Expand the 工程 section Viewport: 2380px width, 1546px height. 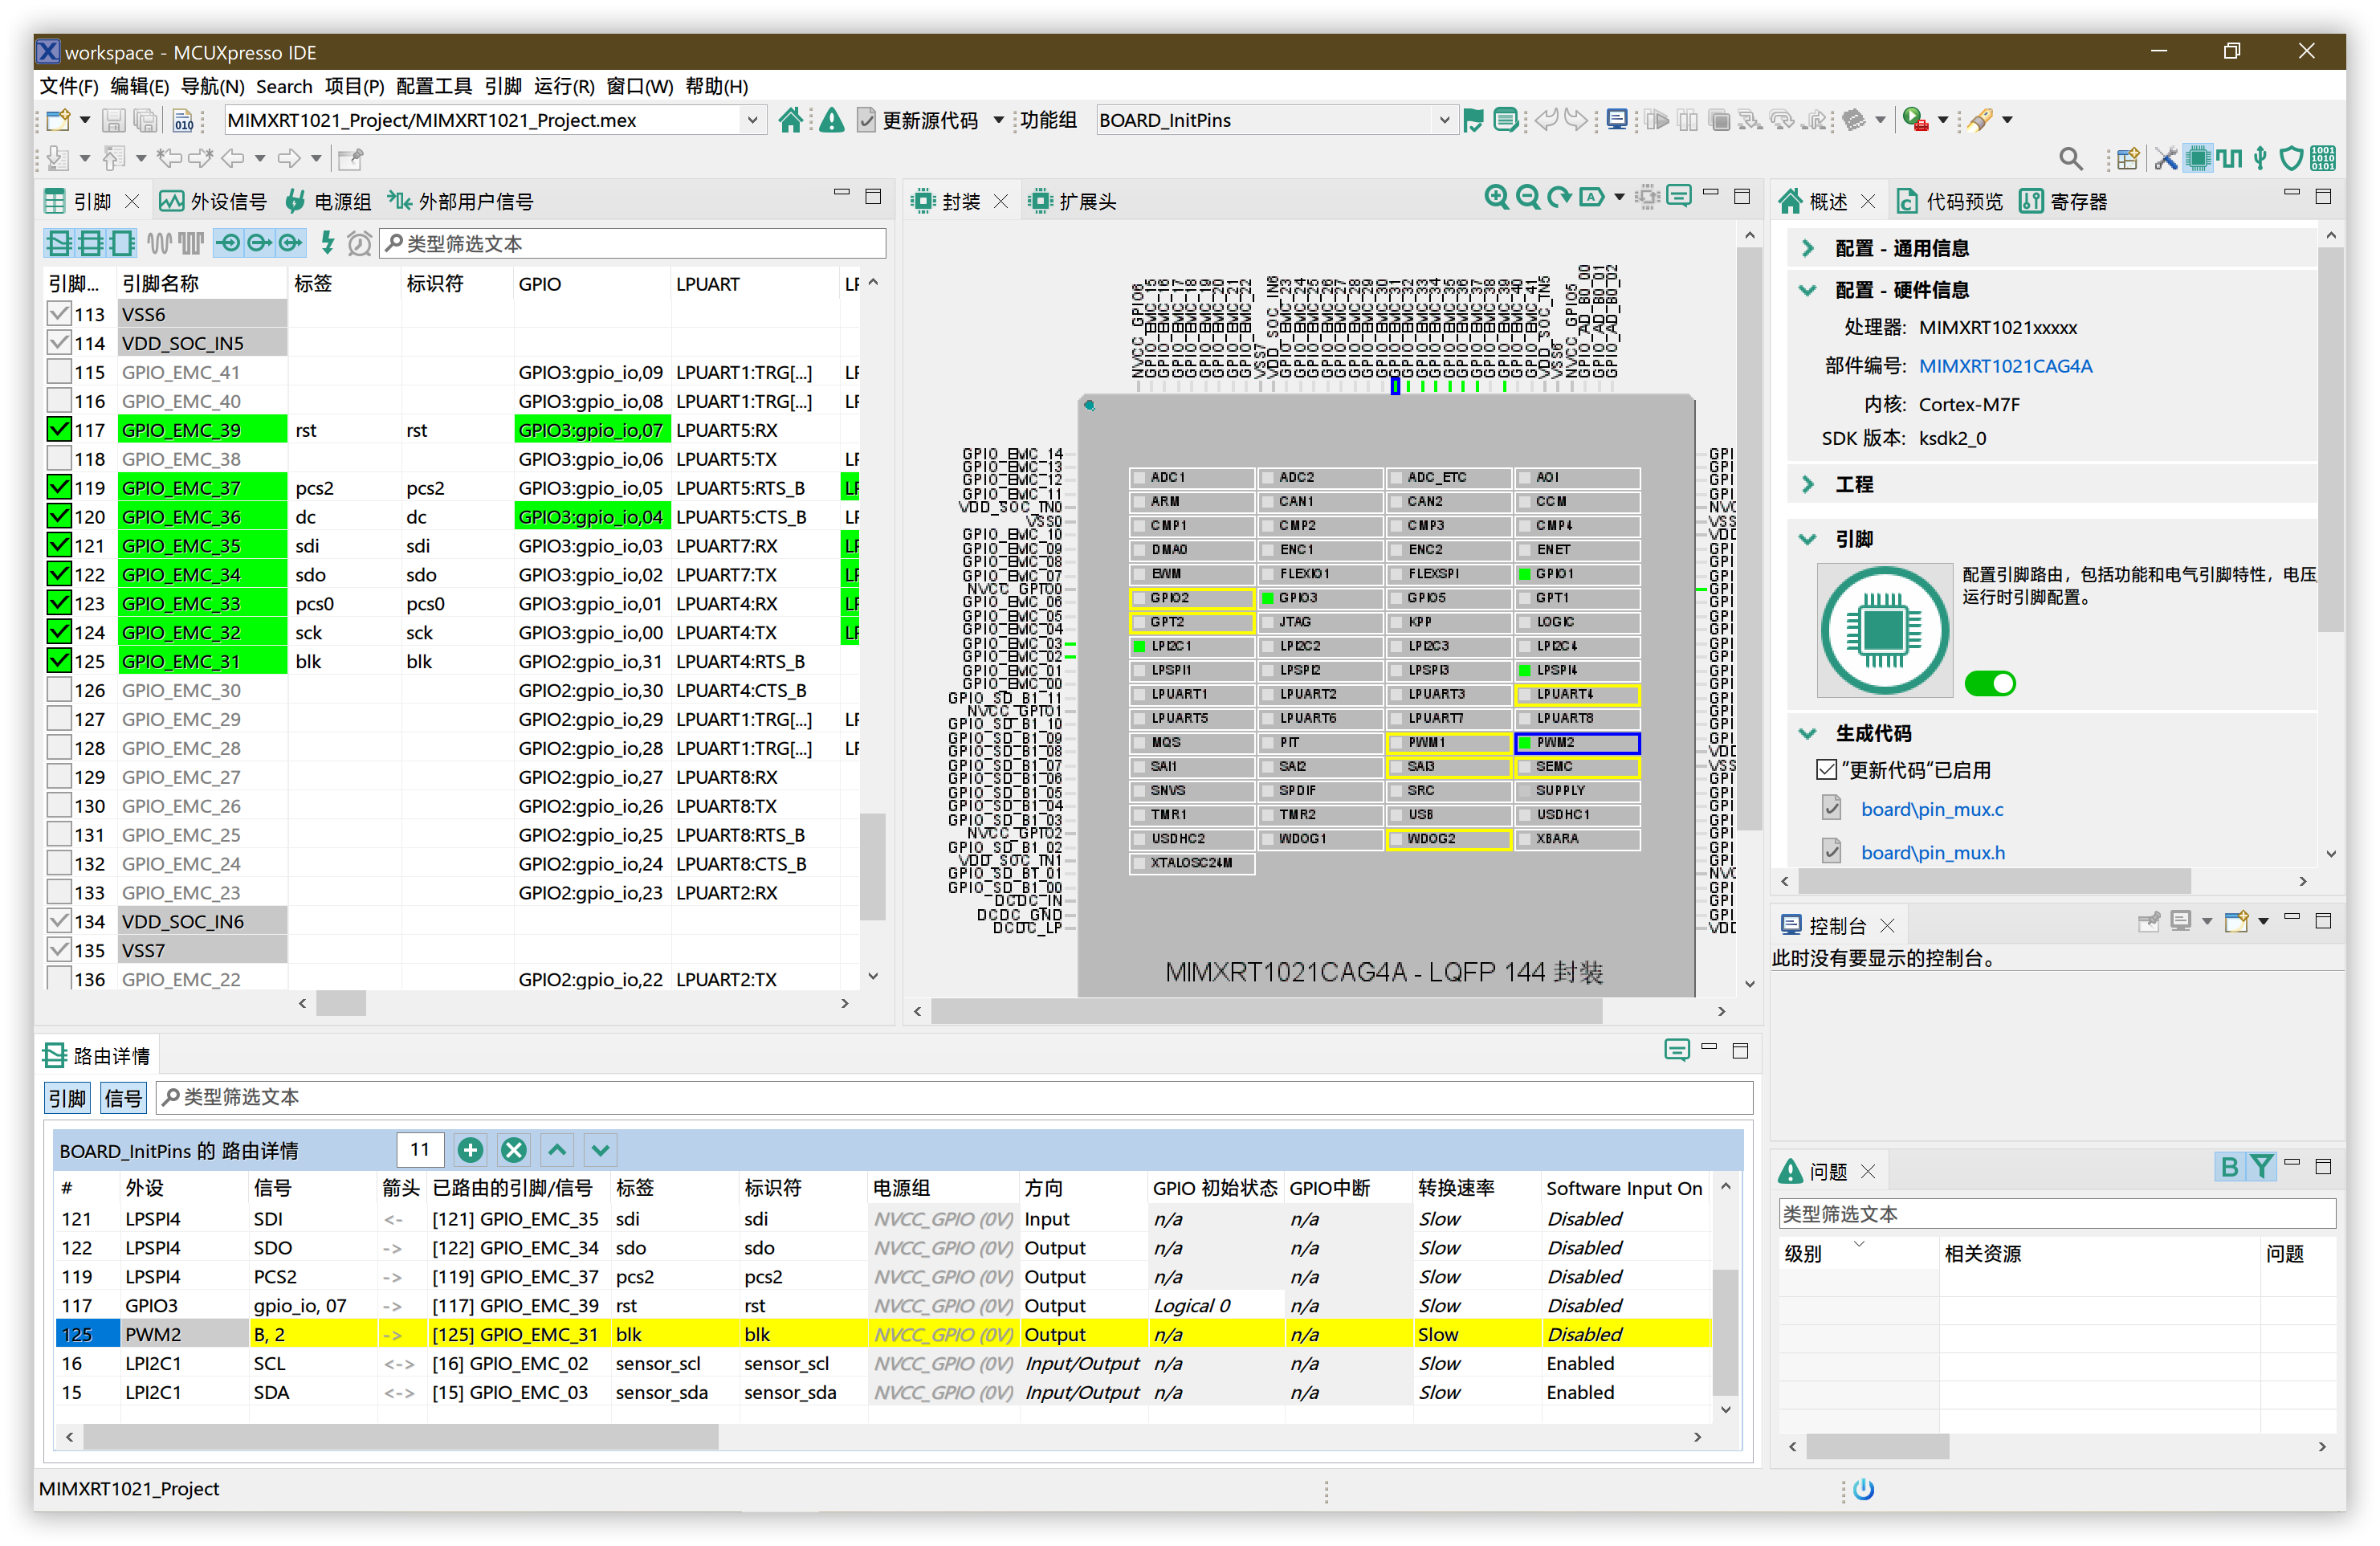coord(1808,484)
